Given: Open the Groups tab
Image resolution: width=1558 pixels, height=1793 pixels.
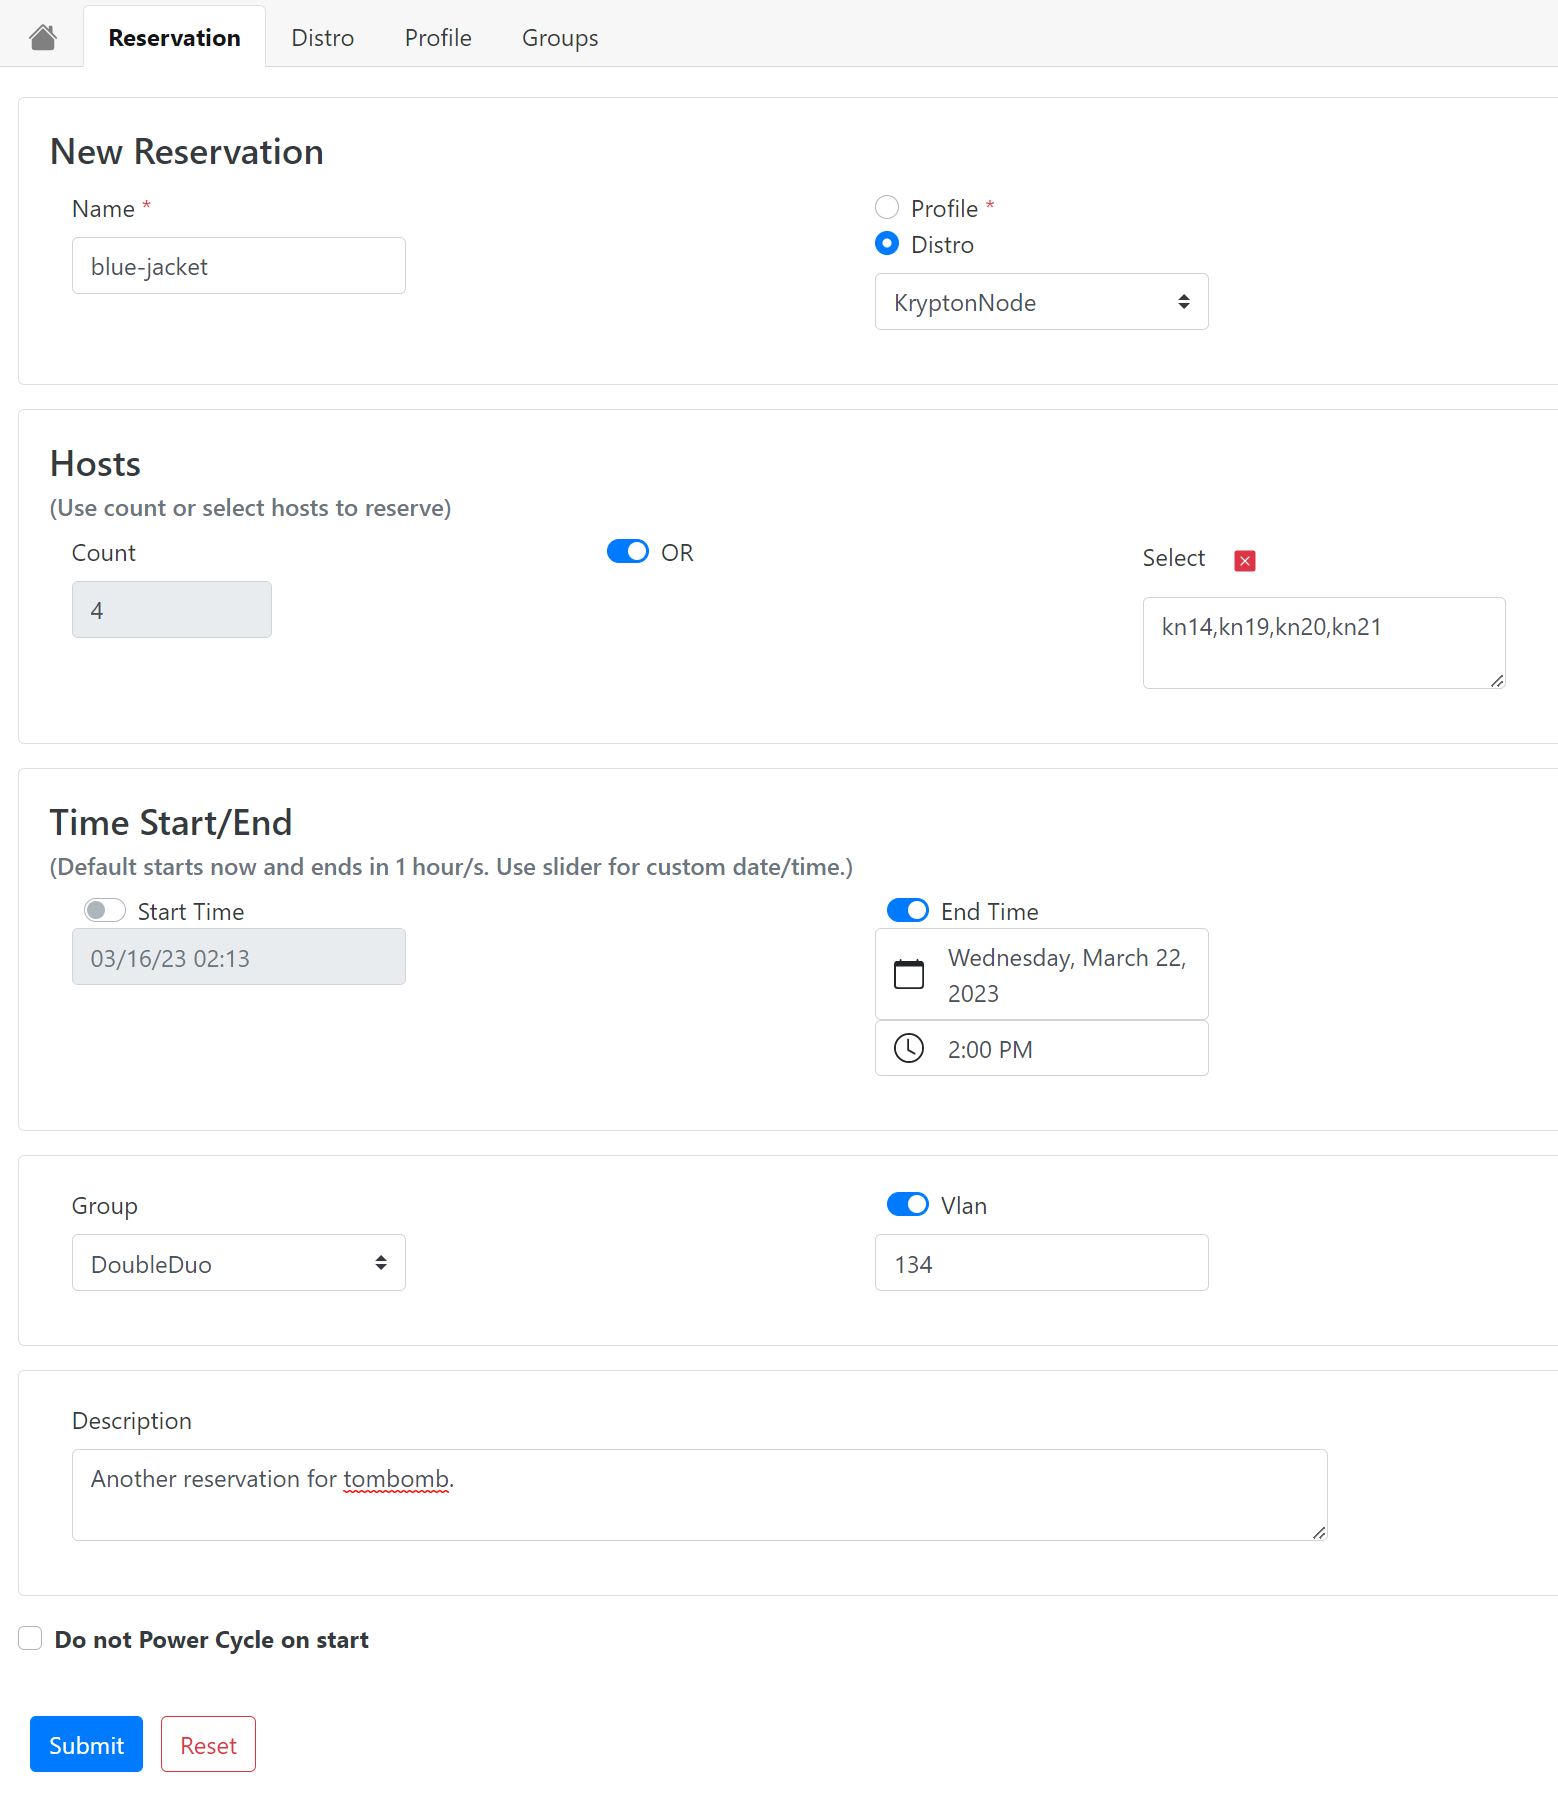Looking at the screenshot, I should pos(559,38).
